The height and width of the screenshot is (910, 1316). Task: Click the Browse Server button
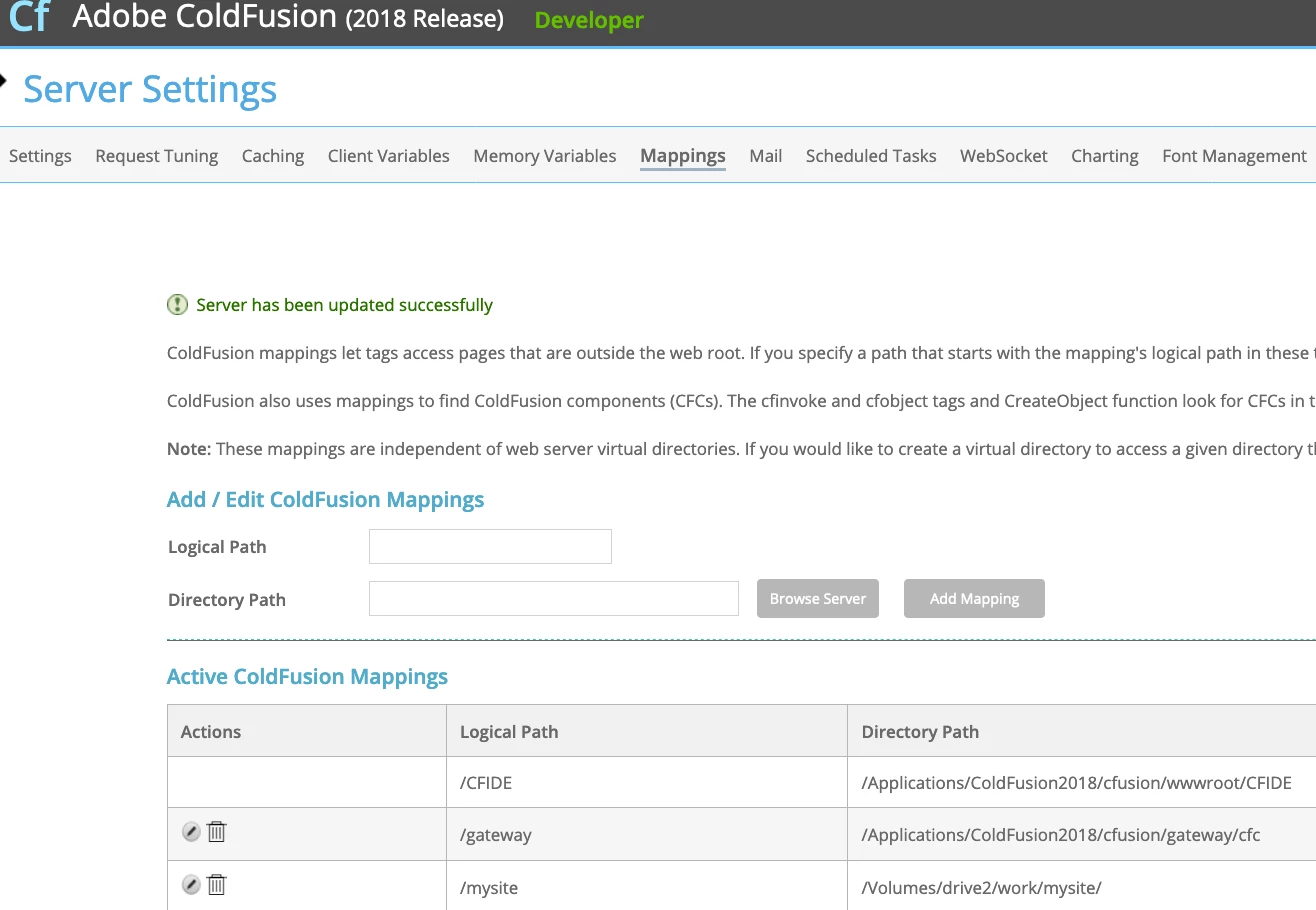(818, 598)
